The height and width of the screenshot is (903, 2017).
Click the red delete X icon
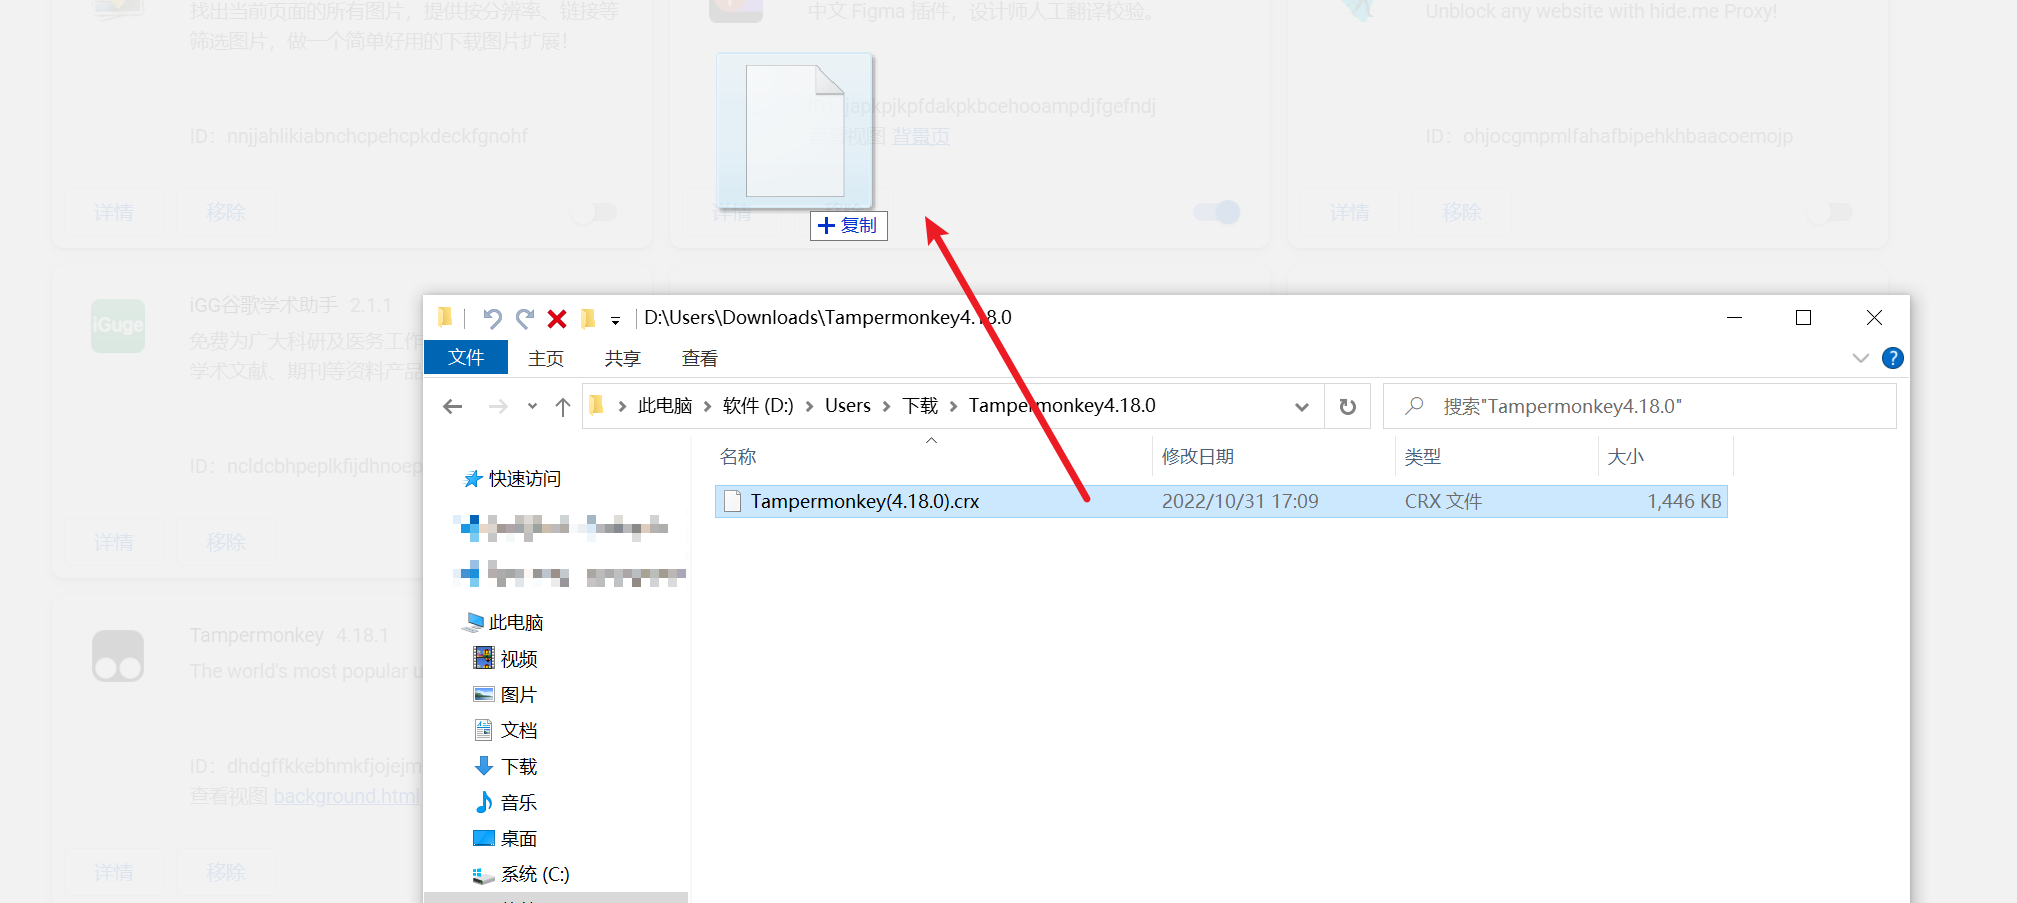tap(557, 319)
